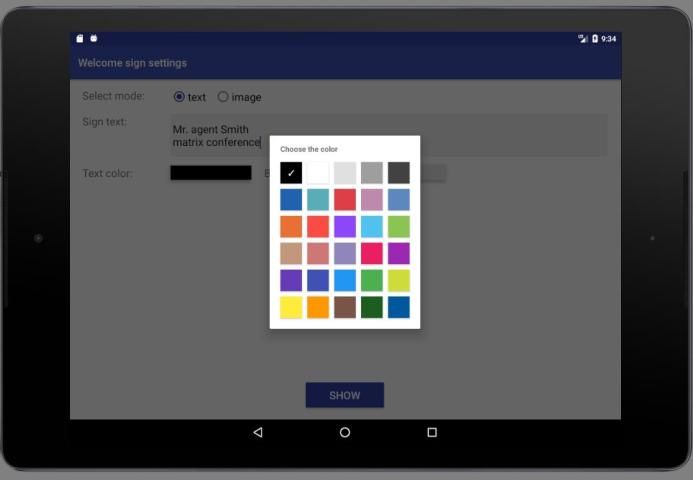Click the SHOW button
The height and width of the screenshot is (480, 693).
coord(344,395)
